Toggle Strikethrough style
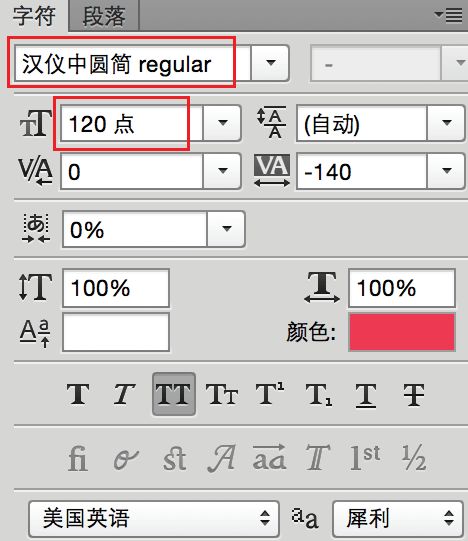Viewport: 468px width, 541px height. (x=414, y=395)
